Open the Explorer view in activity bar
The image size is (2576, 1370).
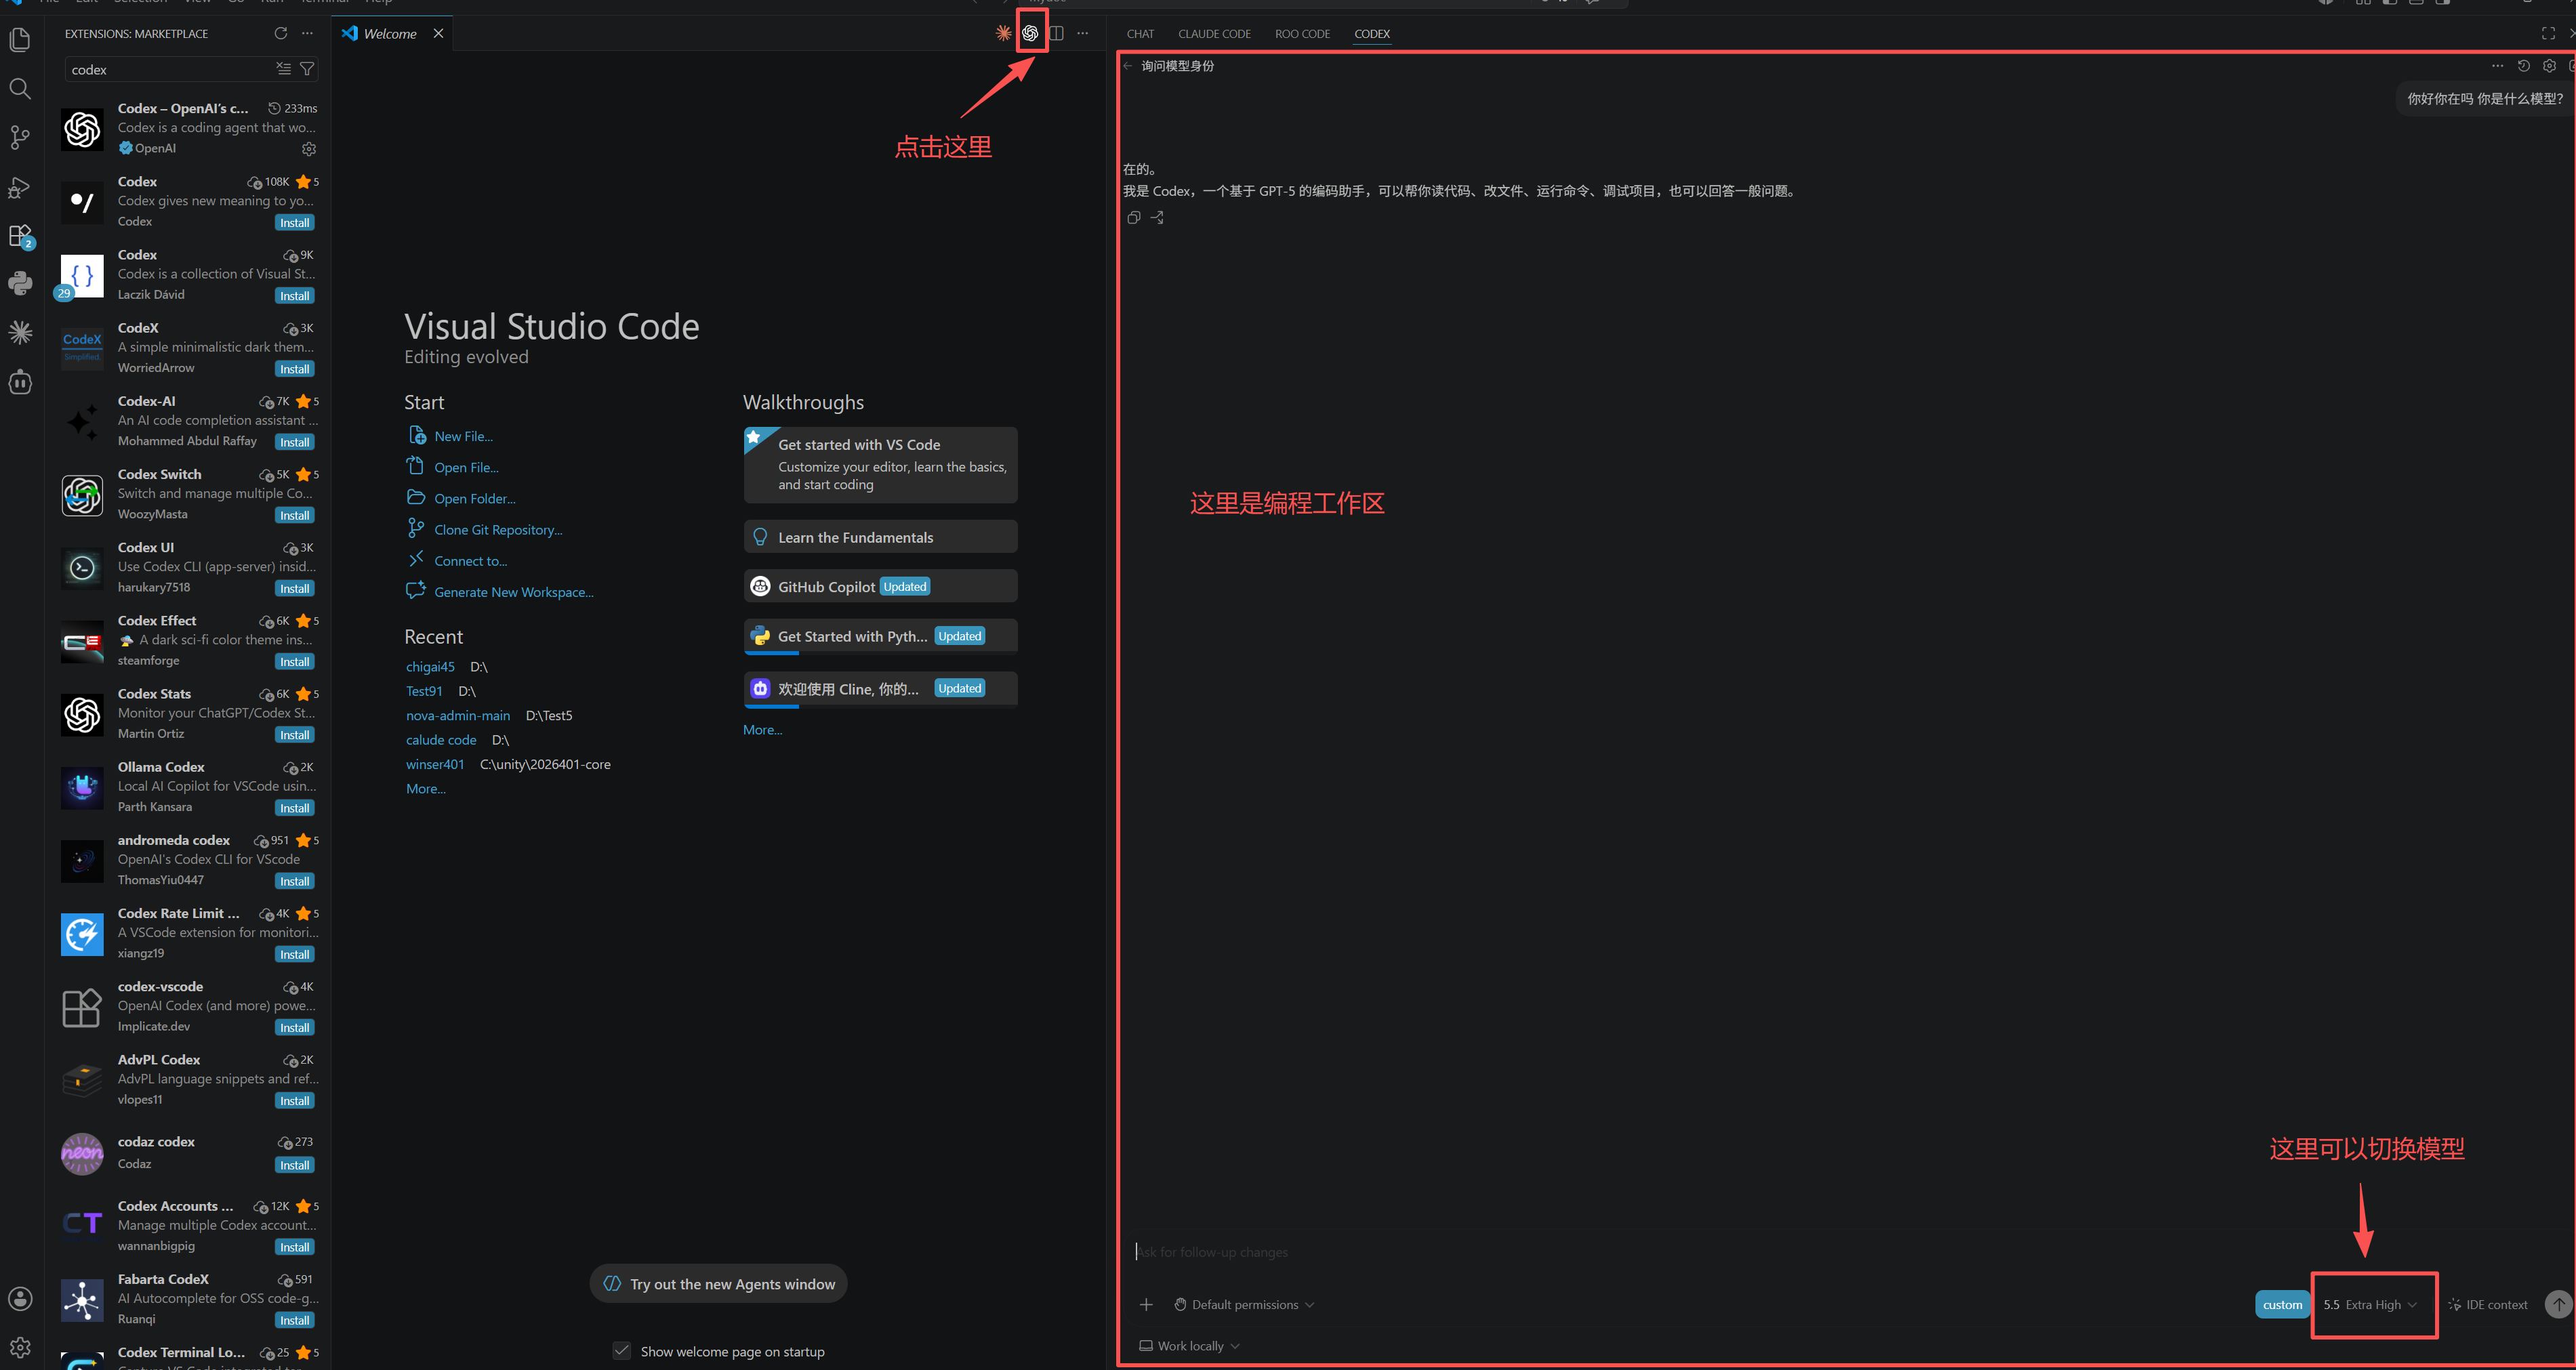(x=20, y=40)
